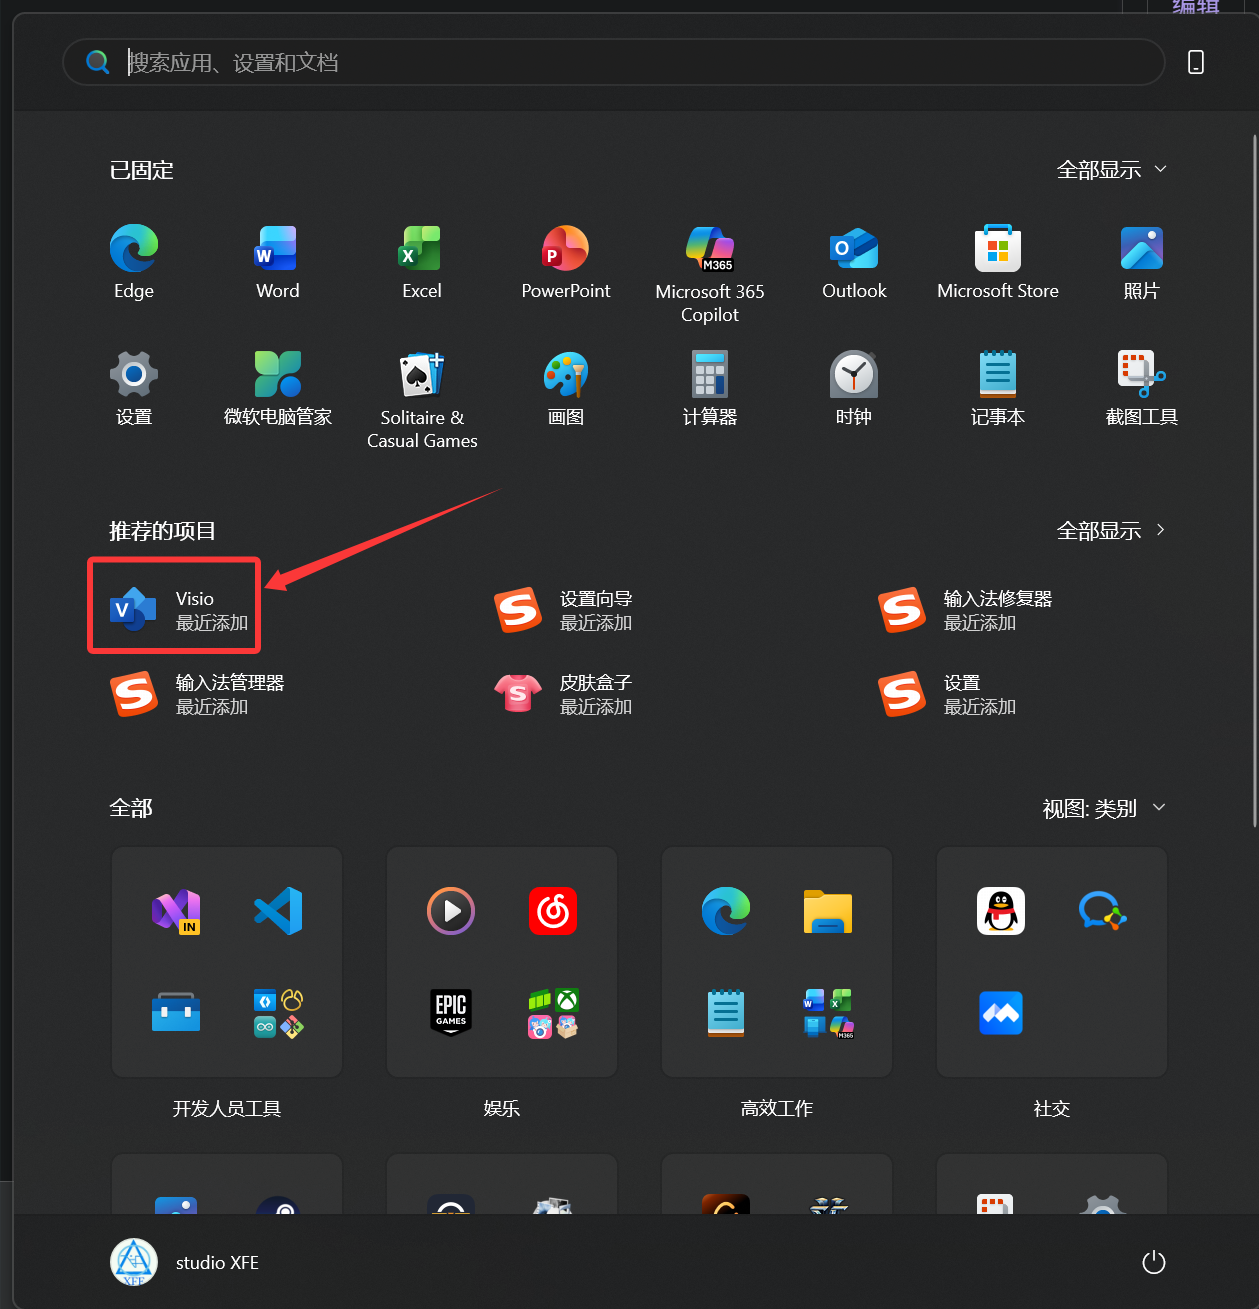Click the power button
Screen dimensions: 1259x1309
[x=1153, y=1262]
